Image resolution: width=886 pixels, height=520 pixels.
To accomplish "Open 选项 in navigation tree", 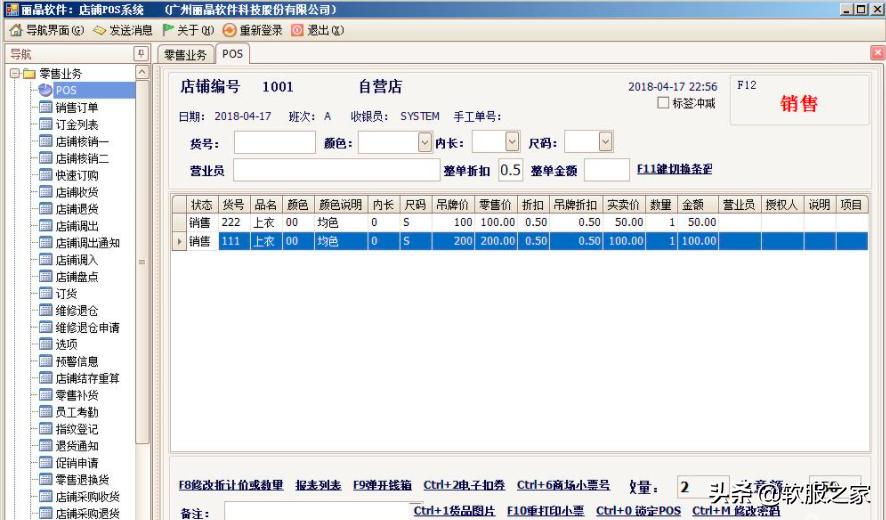I will (66, 344).
